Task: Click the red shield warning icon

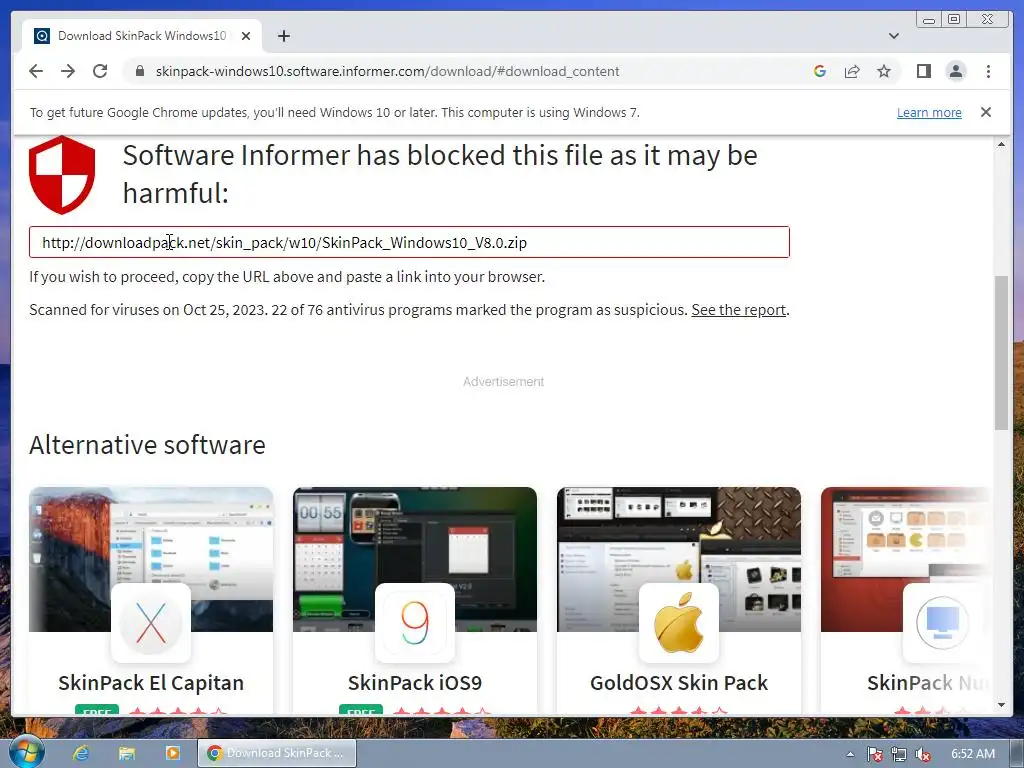Action: (x=62, y=175)
